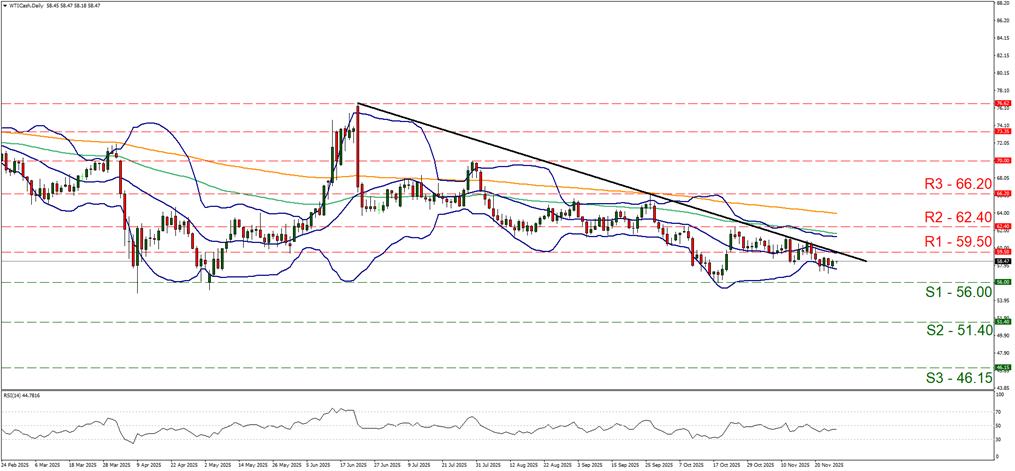This screenshot has height=471, width=1015.
Task: Click the dropdown arrow beside WTICash.Daily title
Action: (x=4, y=5)
